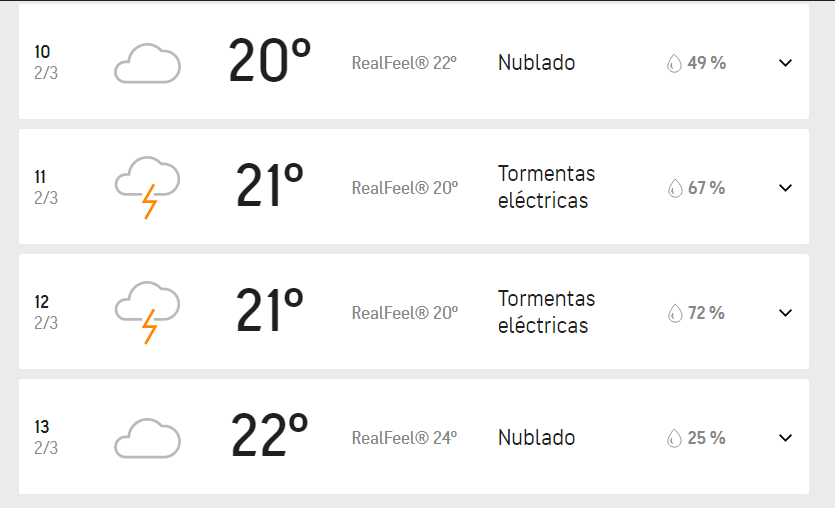Expand the hour 13 forecast row
The image size is (835, 508).
[785, 438]
